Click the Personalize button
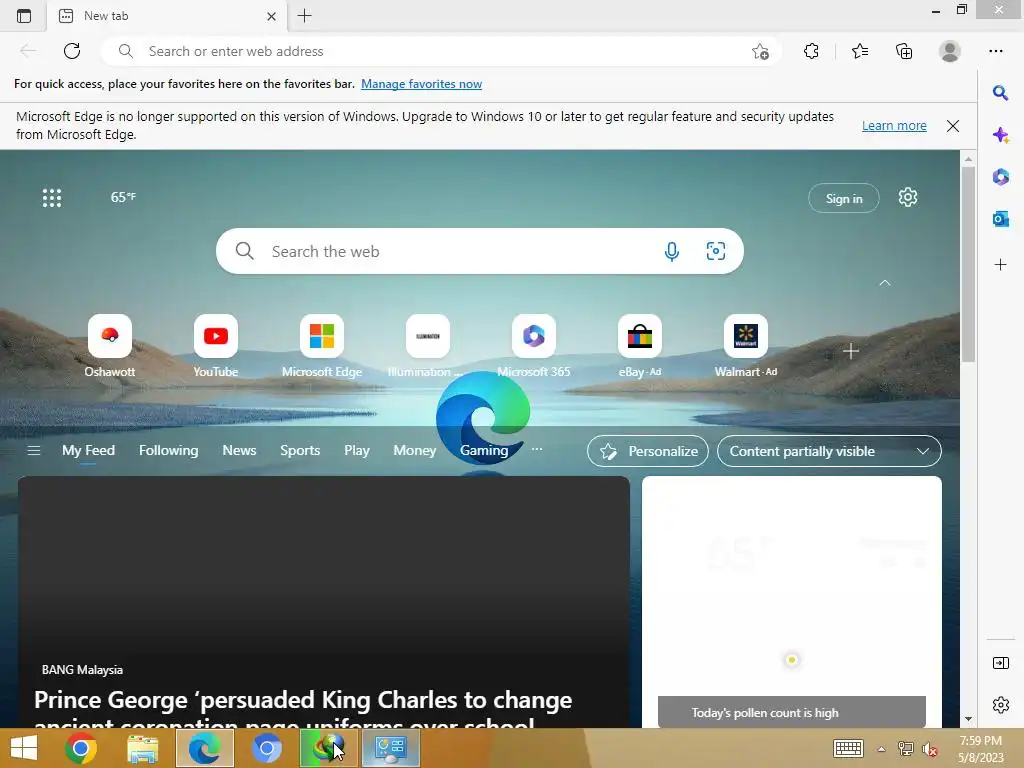 [648, 451]
